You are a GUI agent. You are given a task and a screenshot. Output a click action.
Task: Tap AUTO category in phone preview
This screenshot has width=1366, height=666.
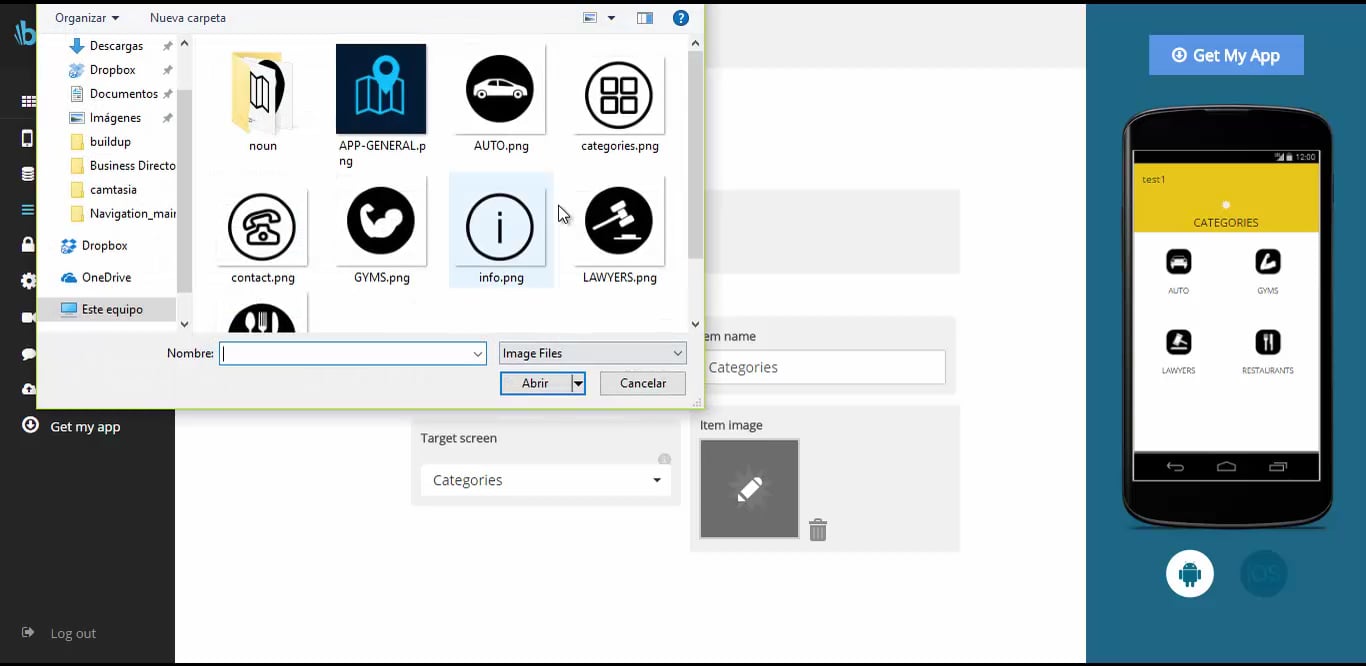1179,272
